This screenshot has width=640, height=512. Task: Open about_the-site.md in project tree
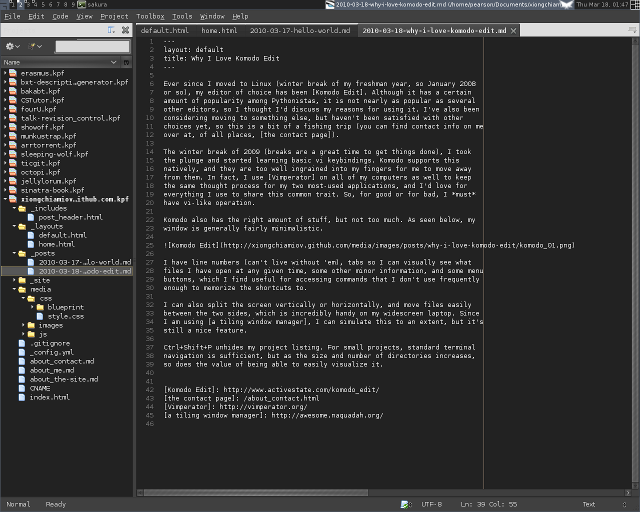(x=64, y=379)
